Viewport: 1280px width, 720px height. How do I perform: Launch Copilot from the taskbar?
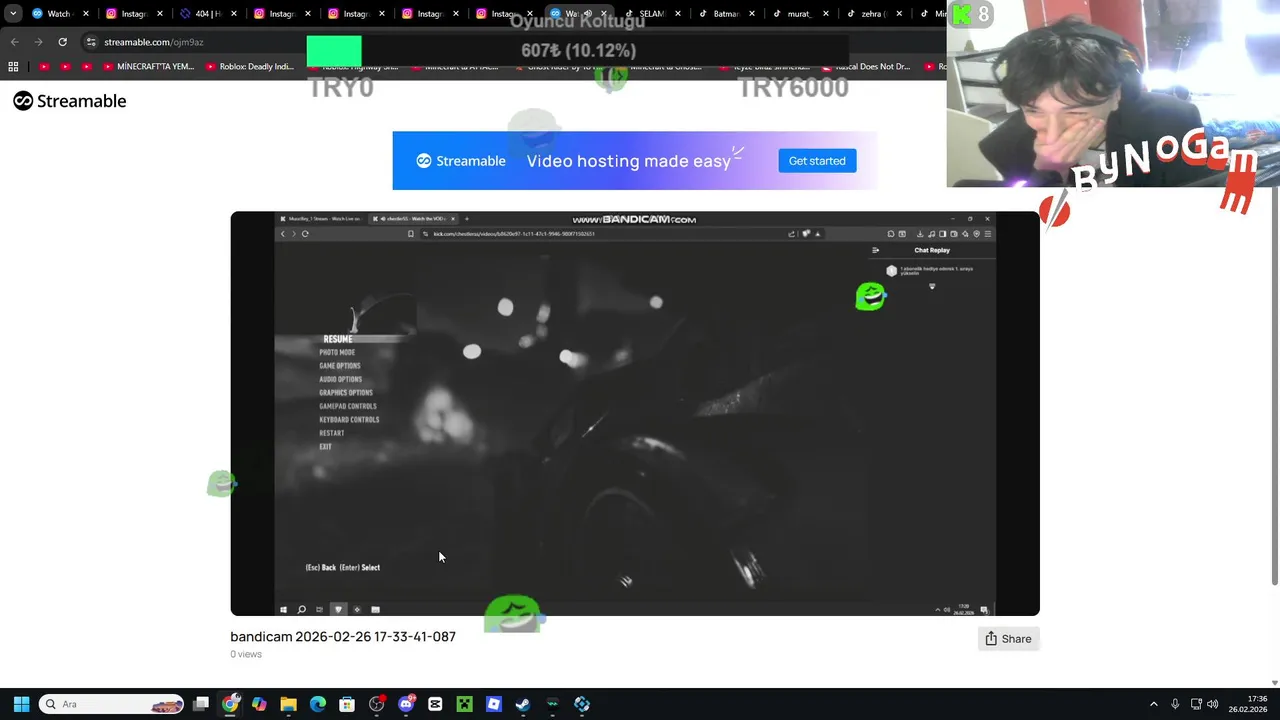pyautogui.click(x=259, y=704)
